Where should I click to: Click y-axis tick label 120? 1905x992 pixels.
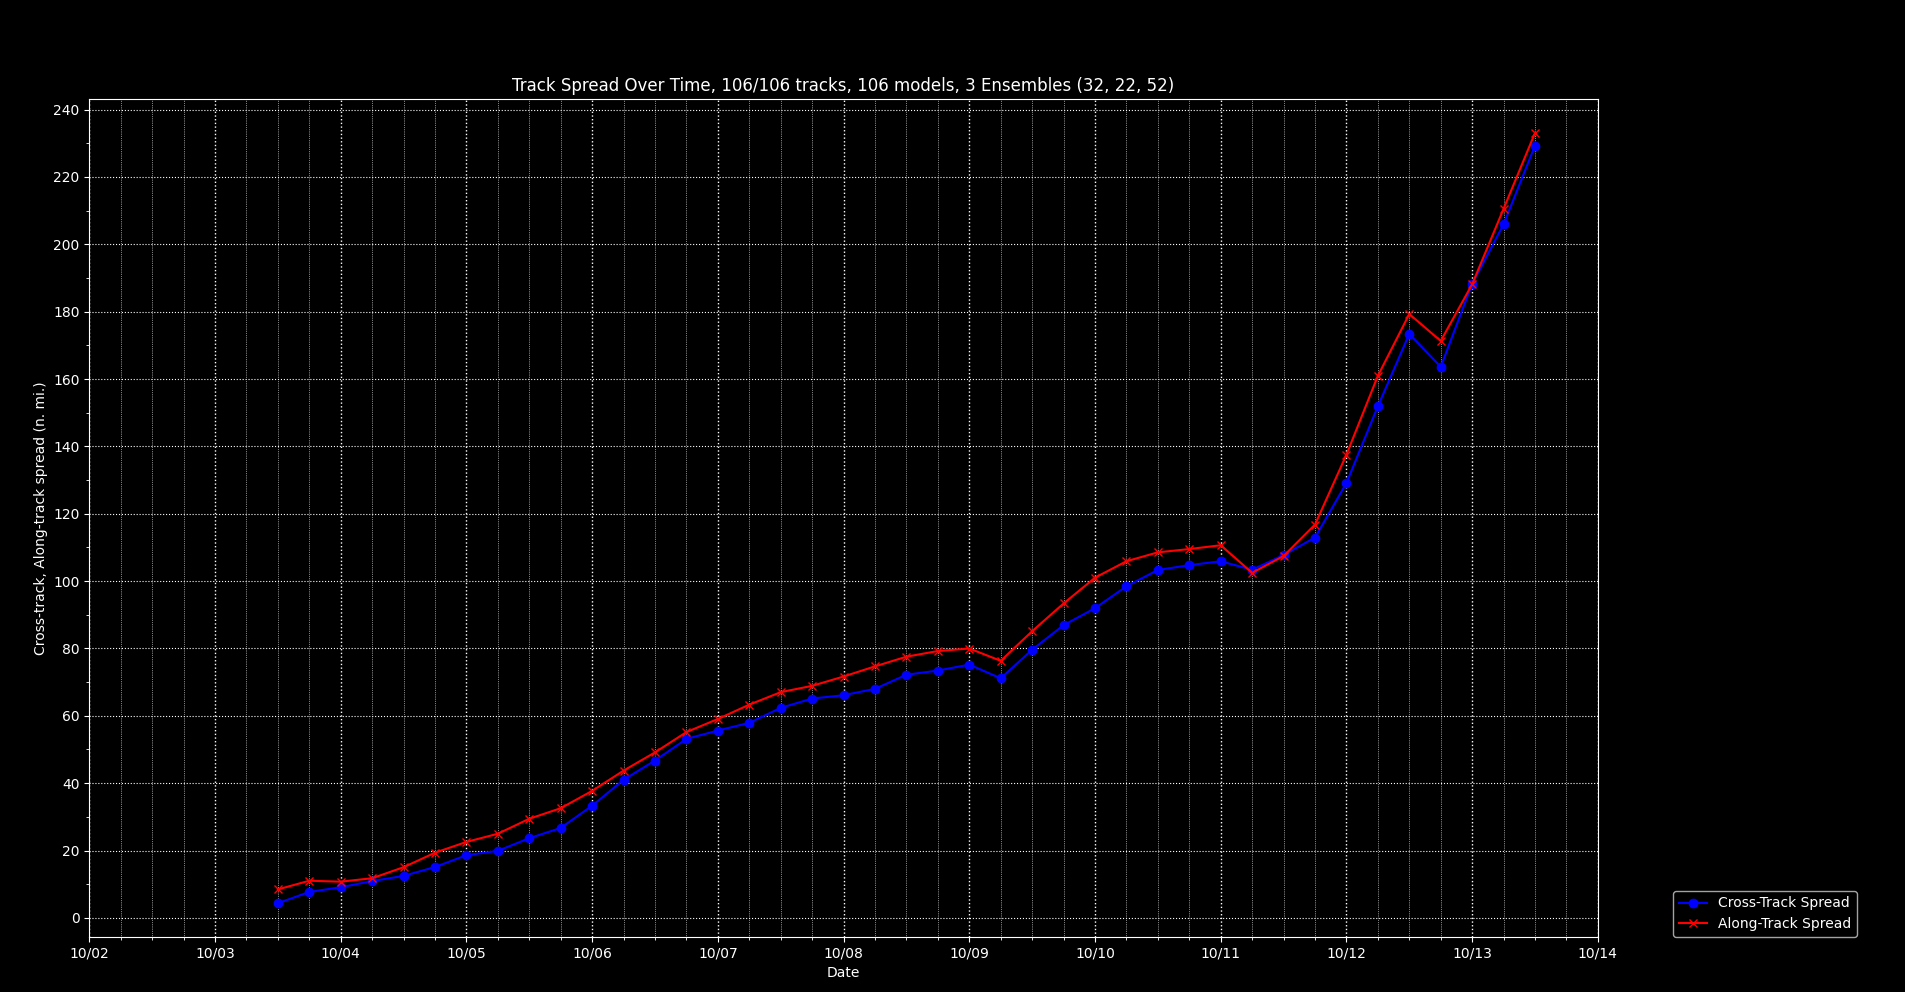pyautogui.click(x=67, y=515)
